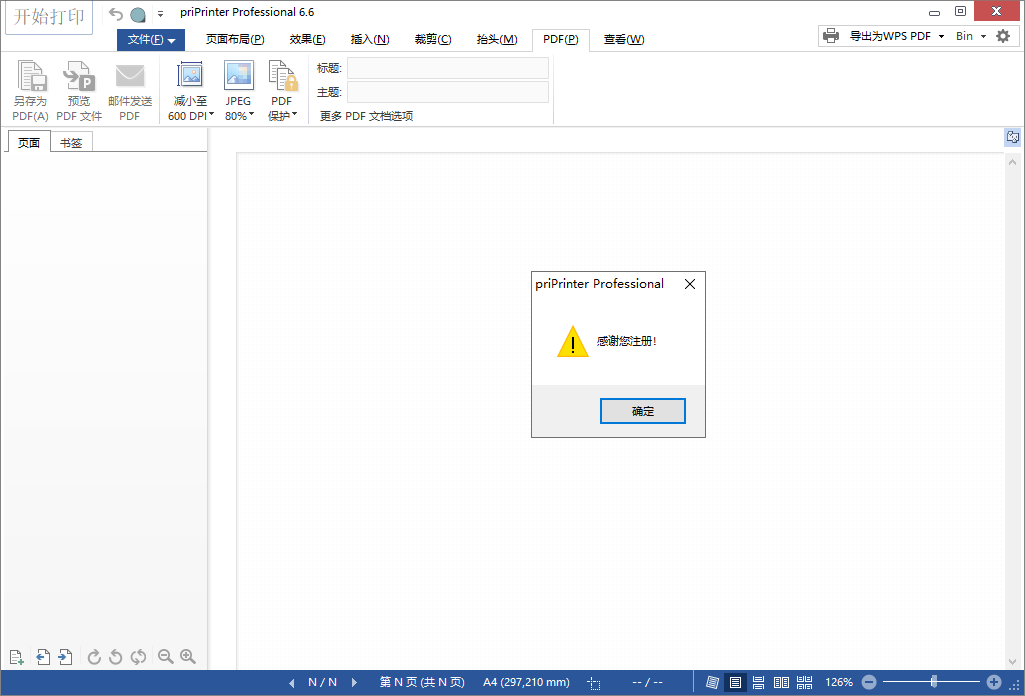The image size is (1025, 696).
Task: Decrease zoom with the minus button
Action: click(x=869, y=682)
